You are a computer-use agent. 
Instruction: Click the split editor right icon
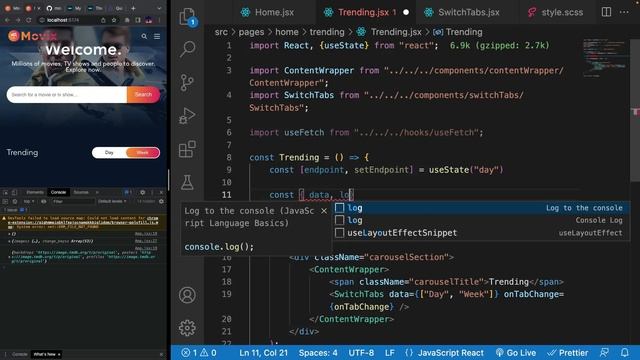pyautogui.click(x=607, y=12)
